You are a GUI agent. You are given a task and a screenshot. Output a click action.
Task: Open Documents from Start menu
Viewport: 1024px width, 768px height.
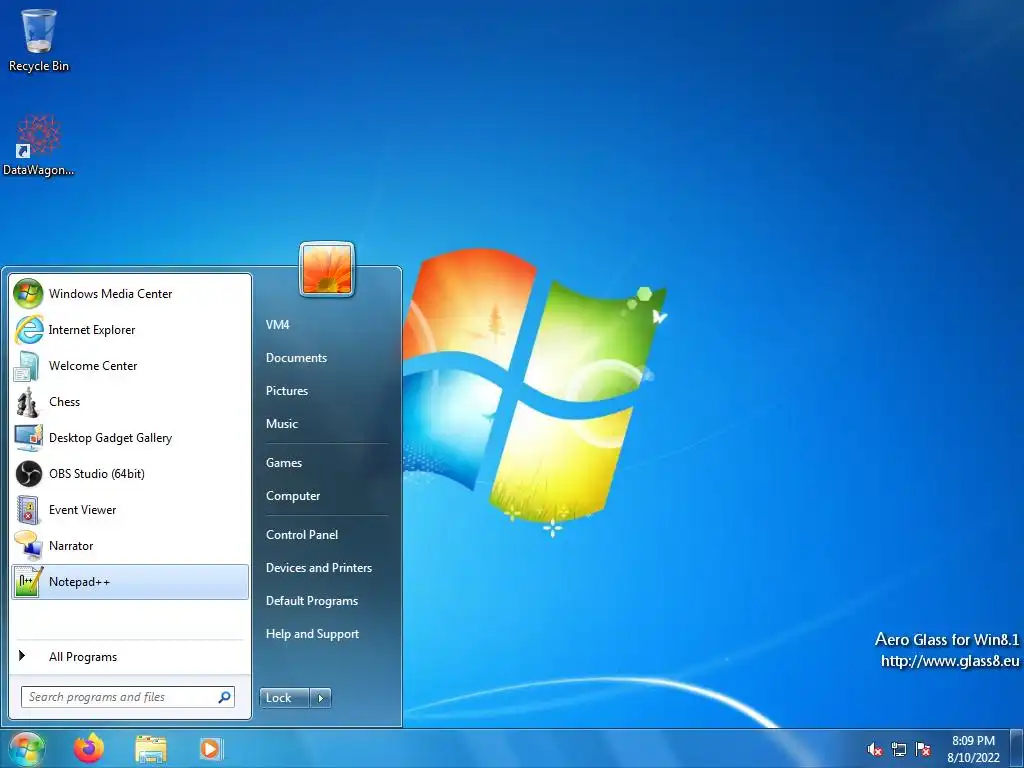[x=296, y=357]
